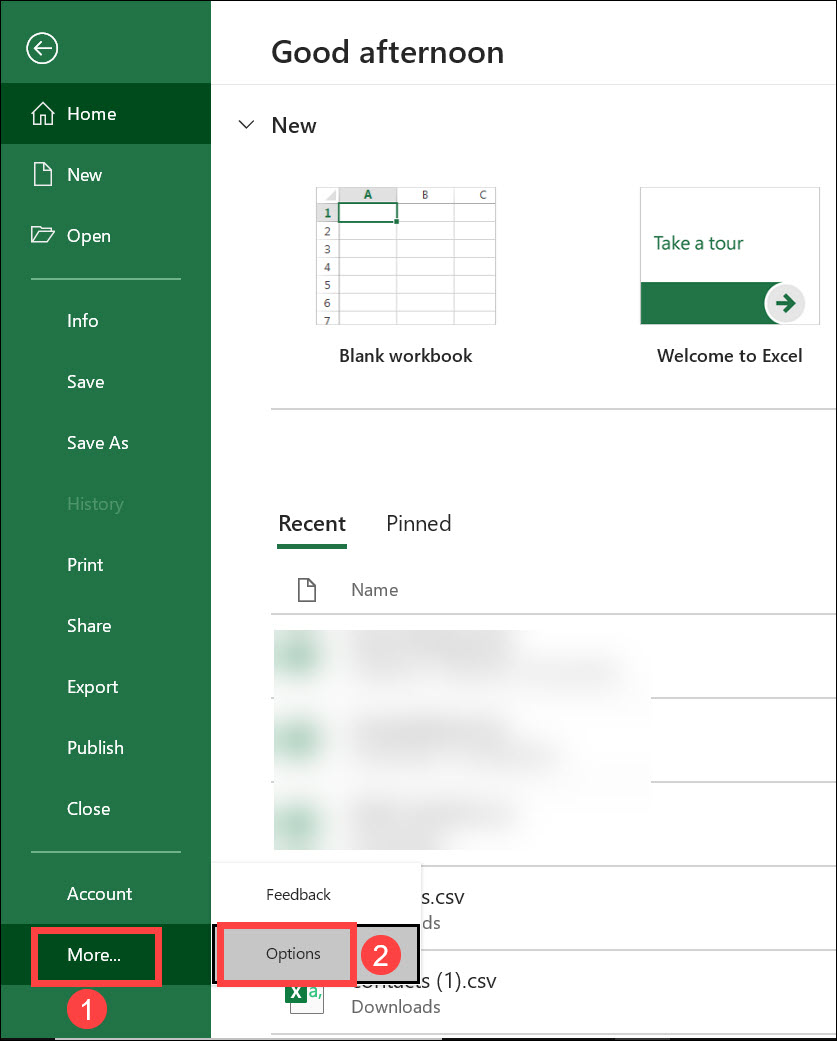Click the More... sidebar item
Viewport: 837px width, 1041px height.
(x=106, y=955)
